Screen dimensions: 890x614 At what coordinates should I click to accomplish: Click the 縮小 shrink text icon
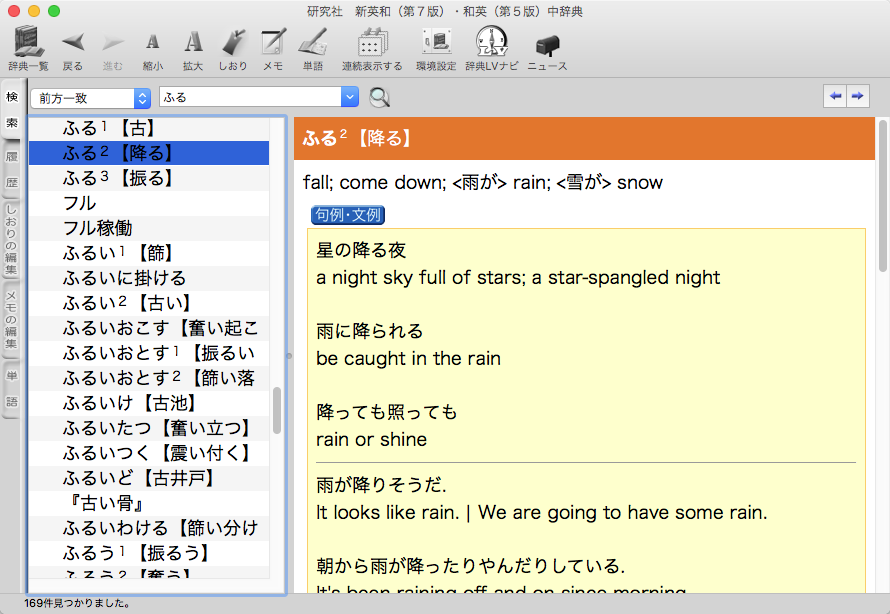tap(152, 42)
